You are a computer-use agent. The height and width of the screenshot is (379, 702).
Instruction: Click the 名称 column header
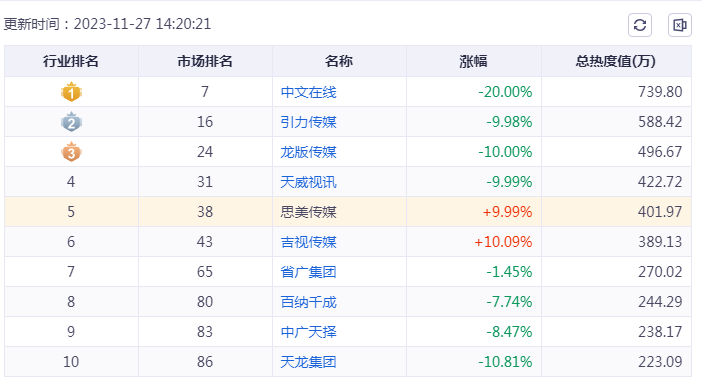coord(339,61)
